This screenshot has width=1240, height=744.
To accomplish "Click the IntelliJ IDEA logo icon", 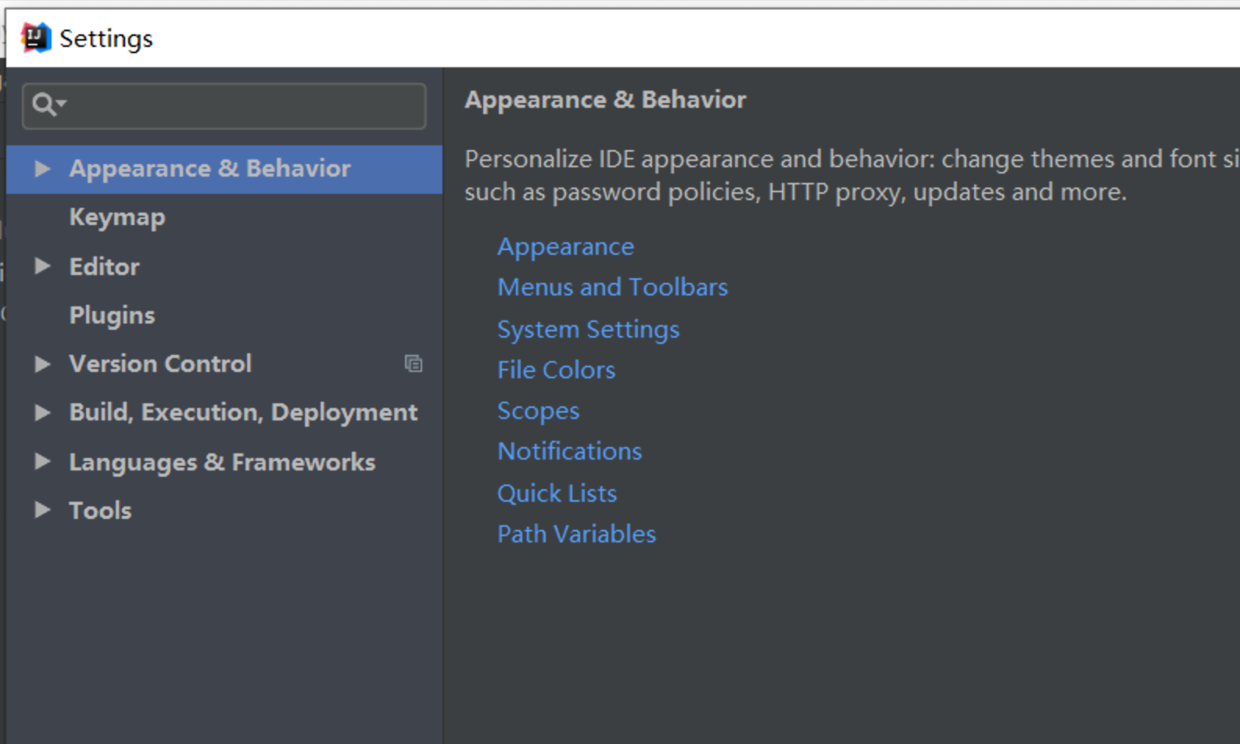I will point(36,38).
